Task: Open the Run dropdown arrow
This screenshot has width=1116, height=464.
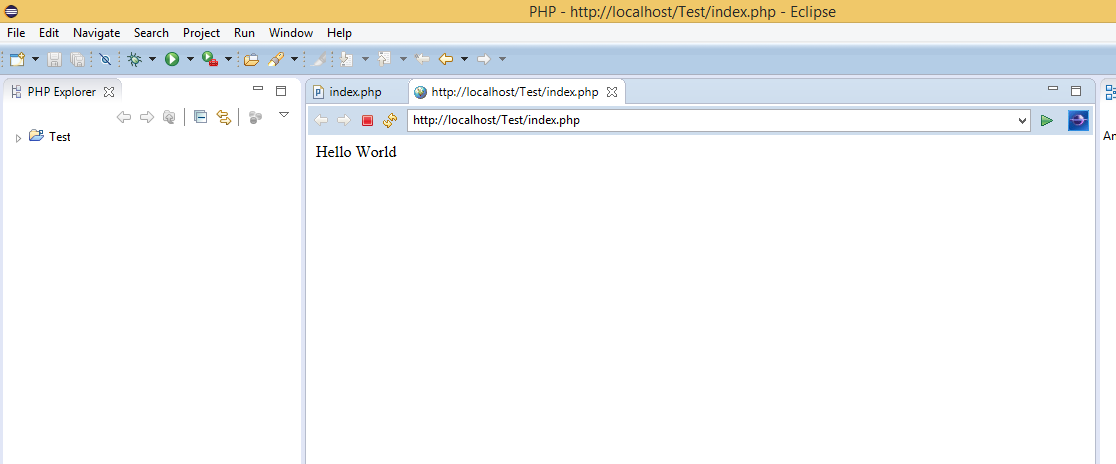Action: [x=190, y=60]
